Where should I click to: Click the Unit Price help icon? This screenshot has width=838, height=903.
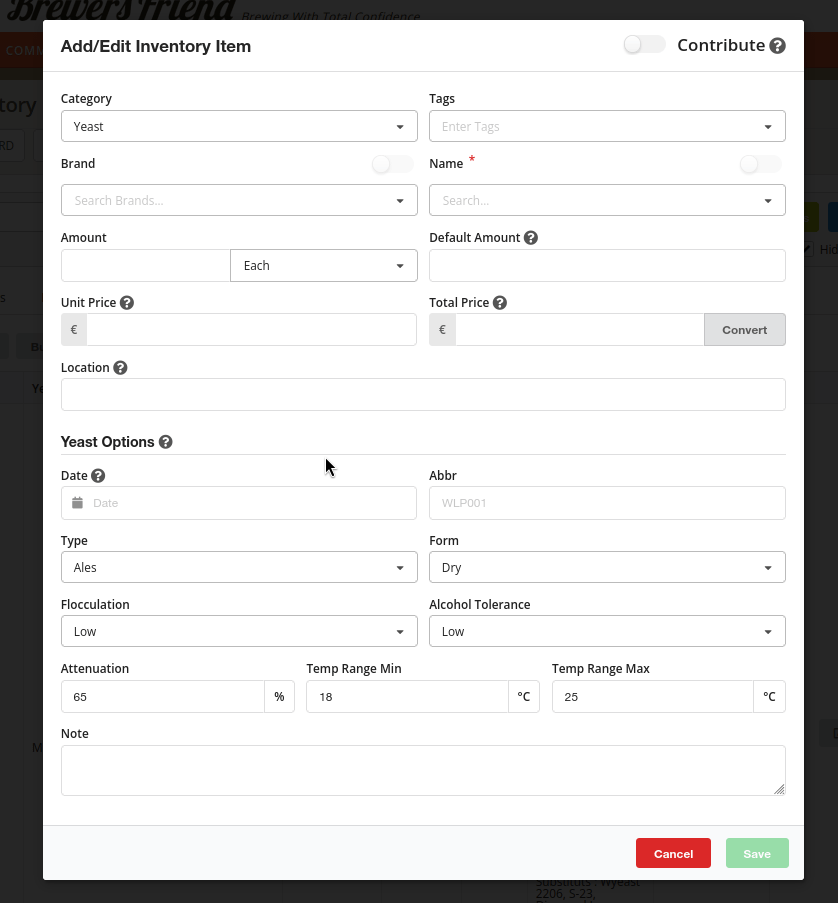[x=127, y=303]
